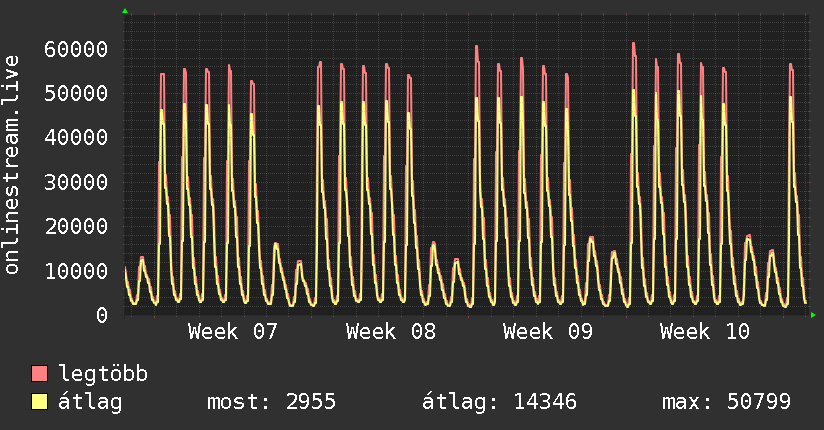Select the átlag legend label beside yellow swatch
Screen dimensions: 824x430
click(x=90, y=402)
